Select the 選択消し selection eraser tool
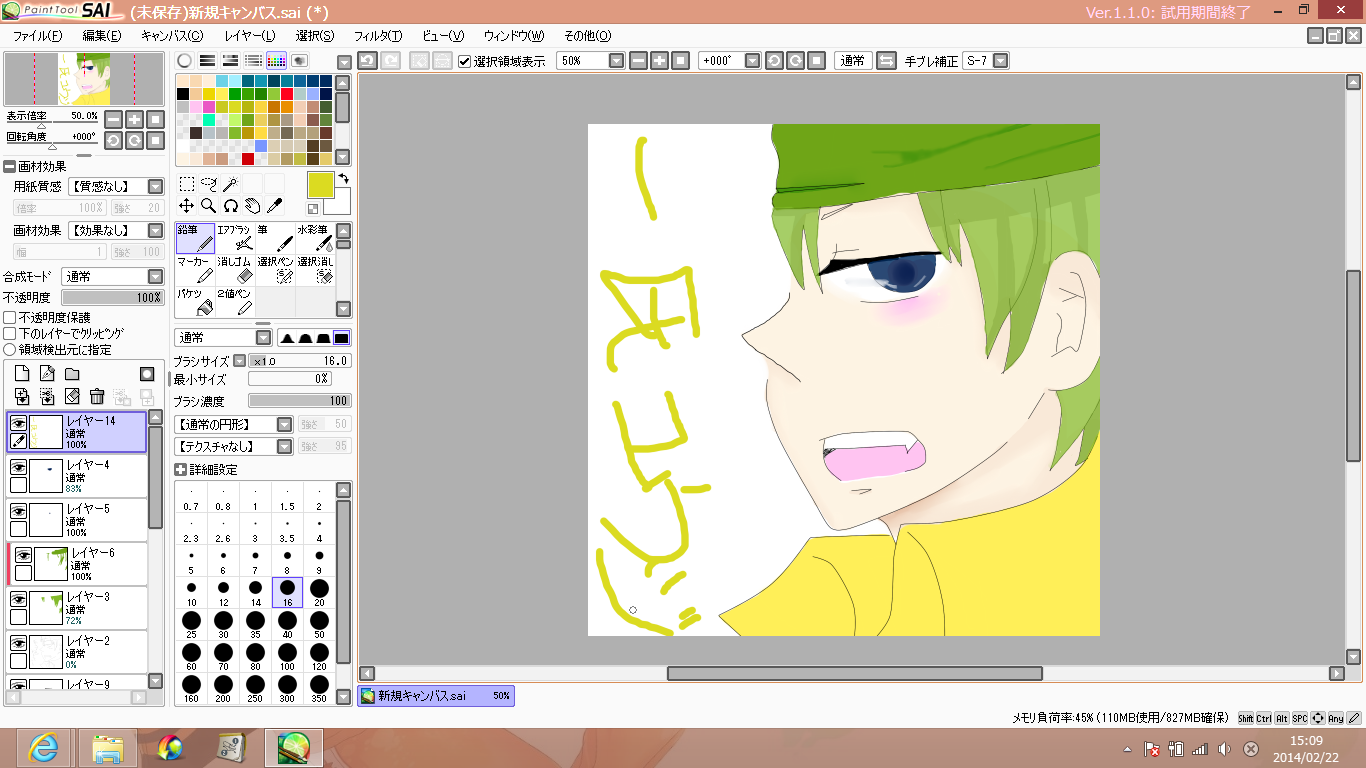The height and width of the screenshot is (768, 1366). pyautogui.click(x=315, y=271)
